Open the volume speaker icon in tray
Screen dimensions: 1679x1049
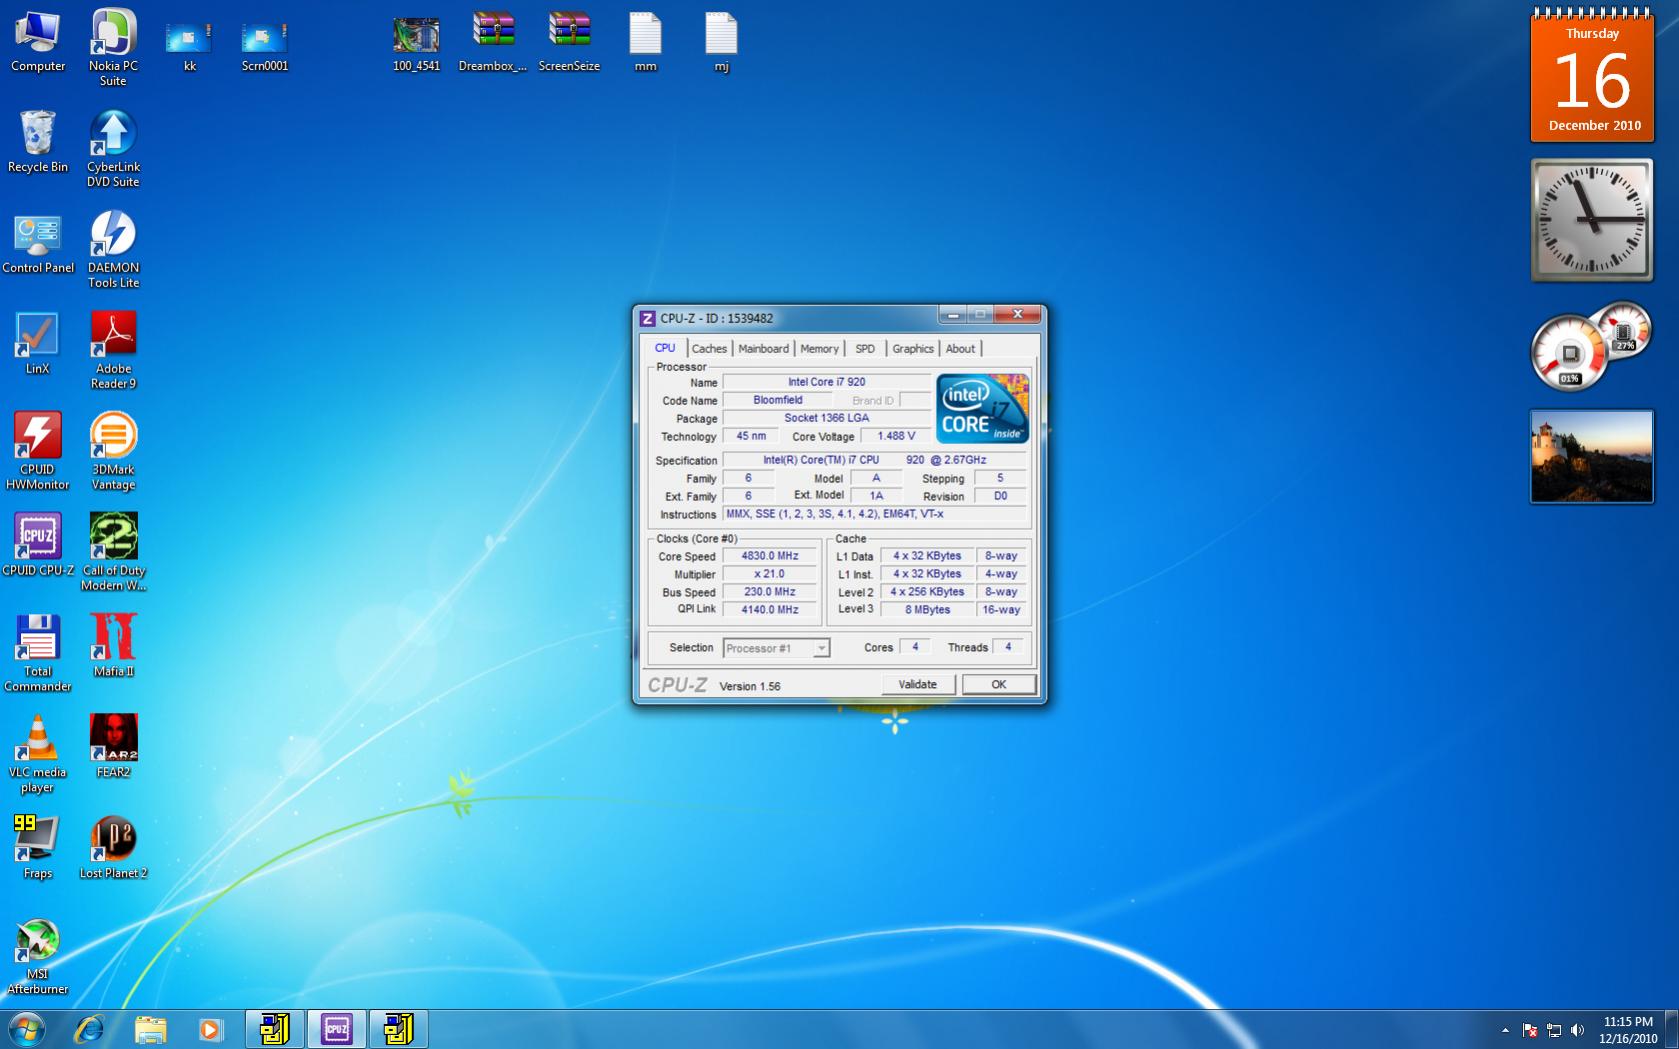pos(1578,1030)
